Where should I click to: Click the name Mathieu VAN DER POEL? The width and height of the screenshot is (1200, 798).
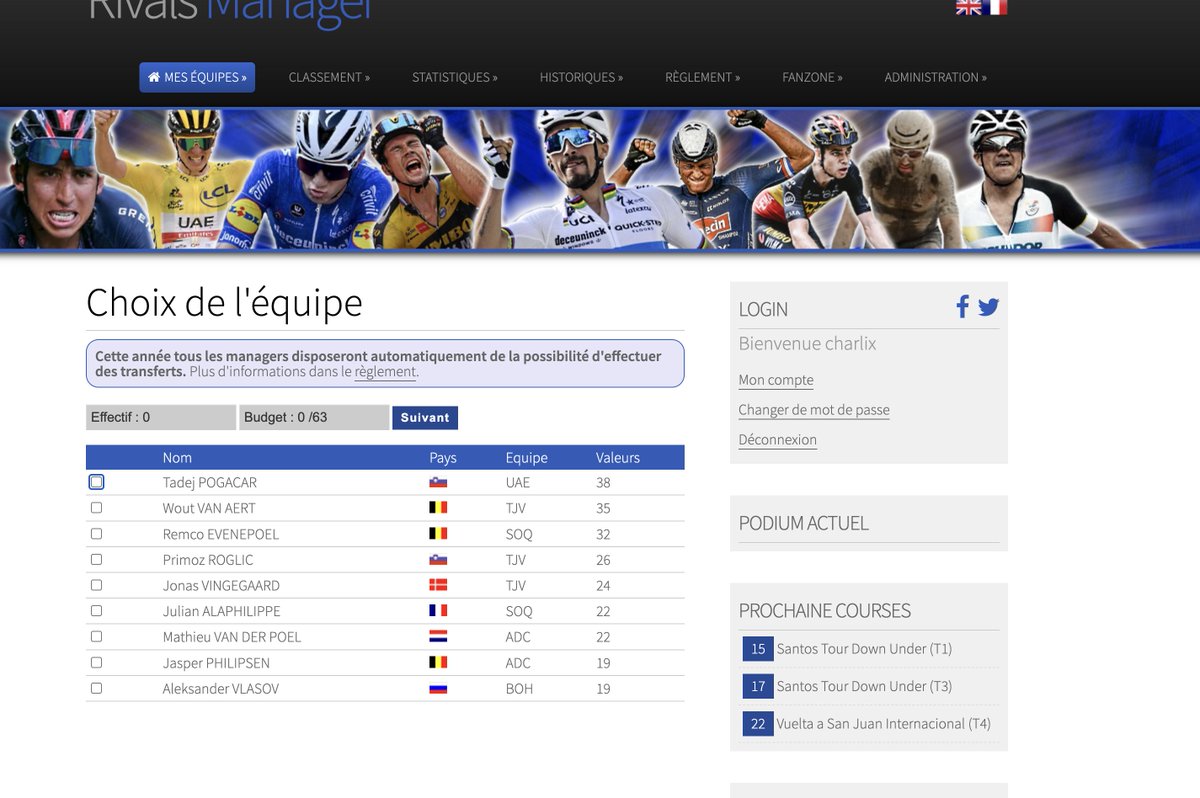(x=232, y=638)
